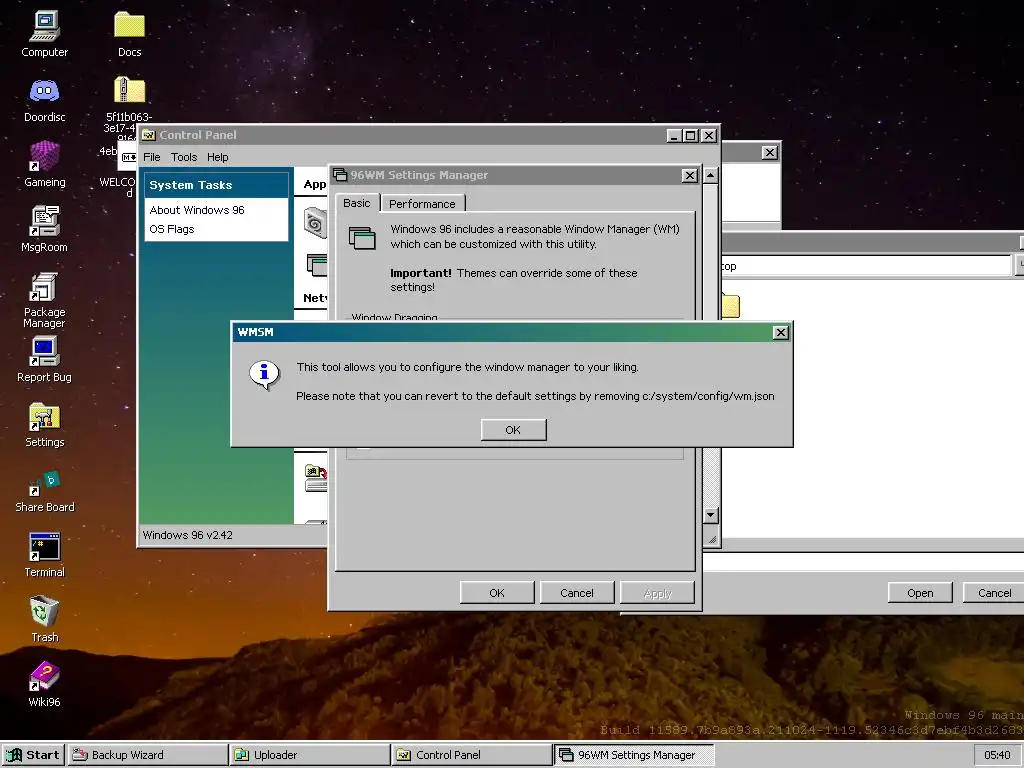Close the Control Panel window
The image size is (1024, 768).
709,135
